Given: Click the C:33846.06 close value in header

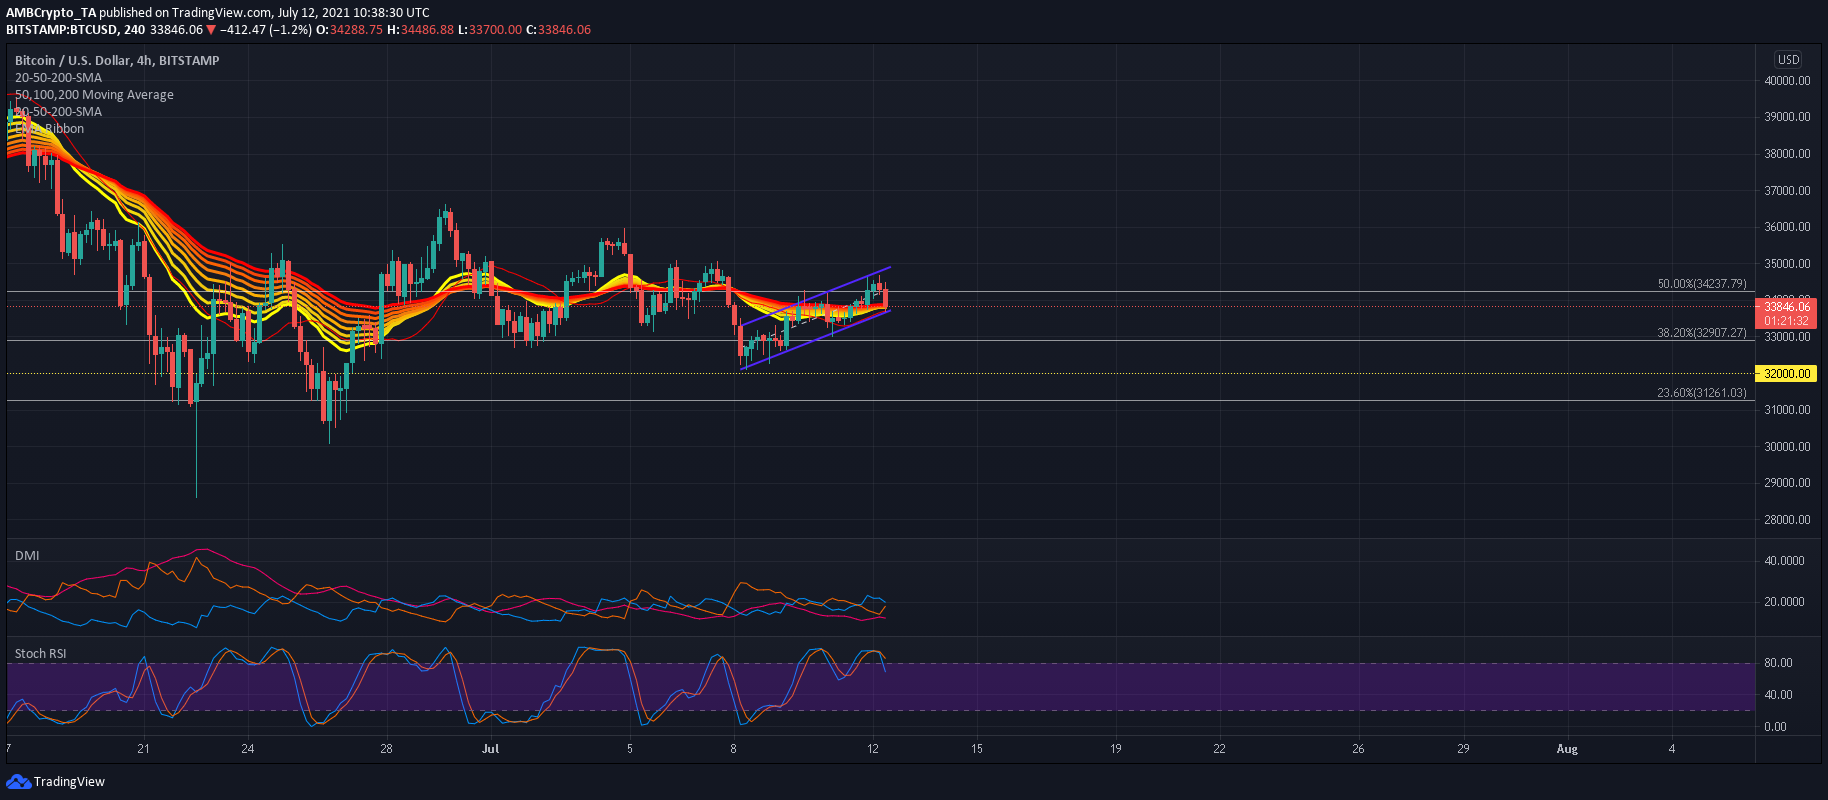Looking at the screenshot, I should click(559, 29).
